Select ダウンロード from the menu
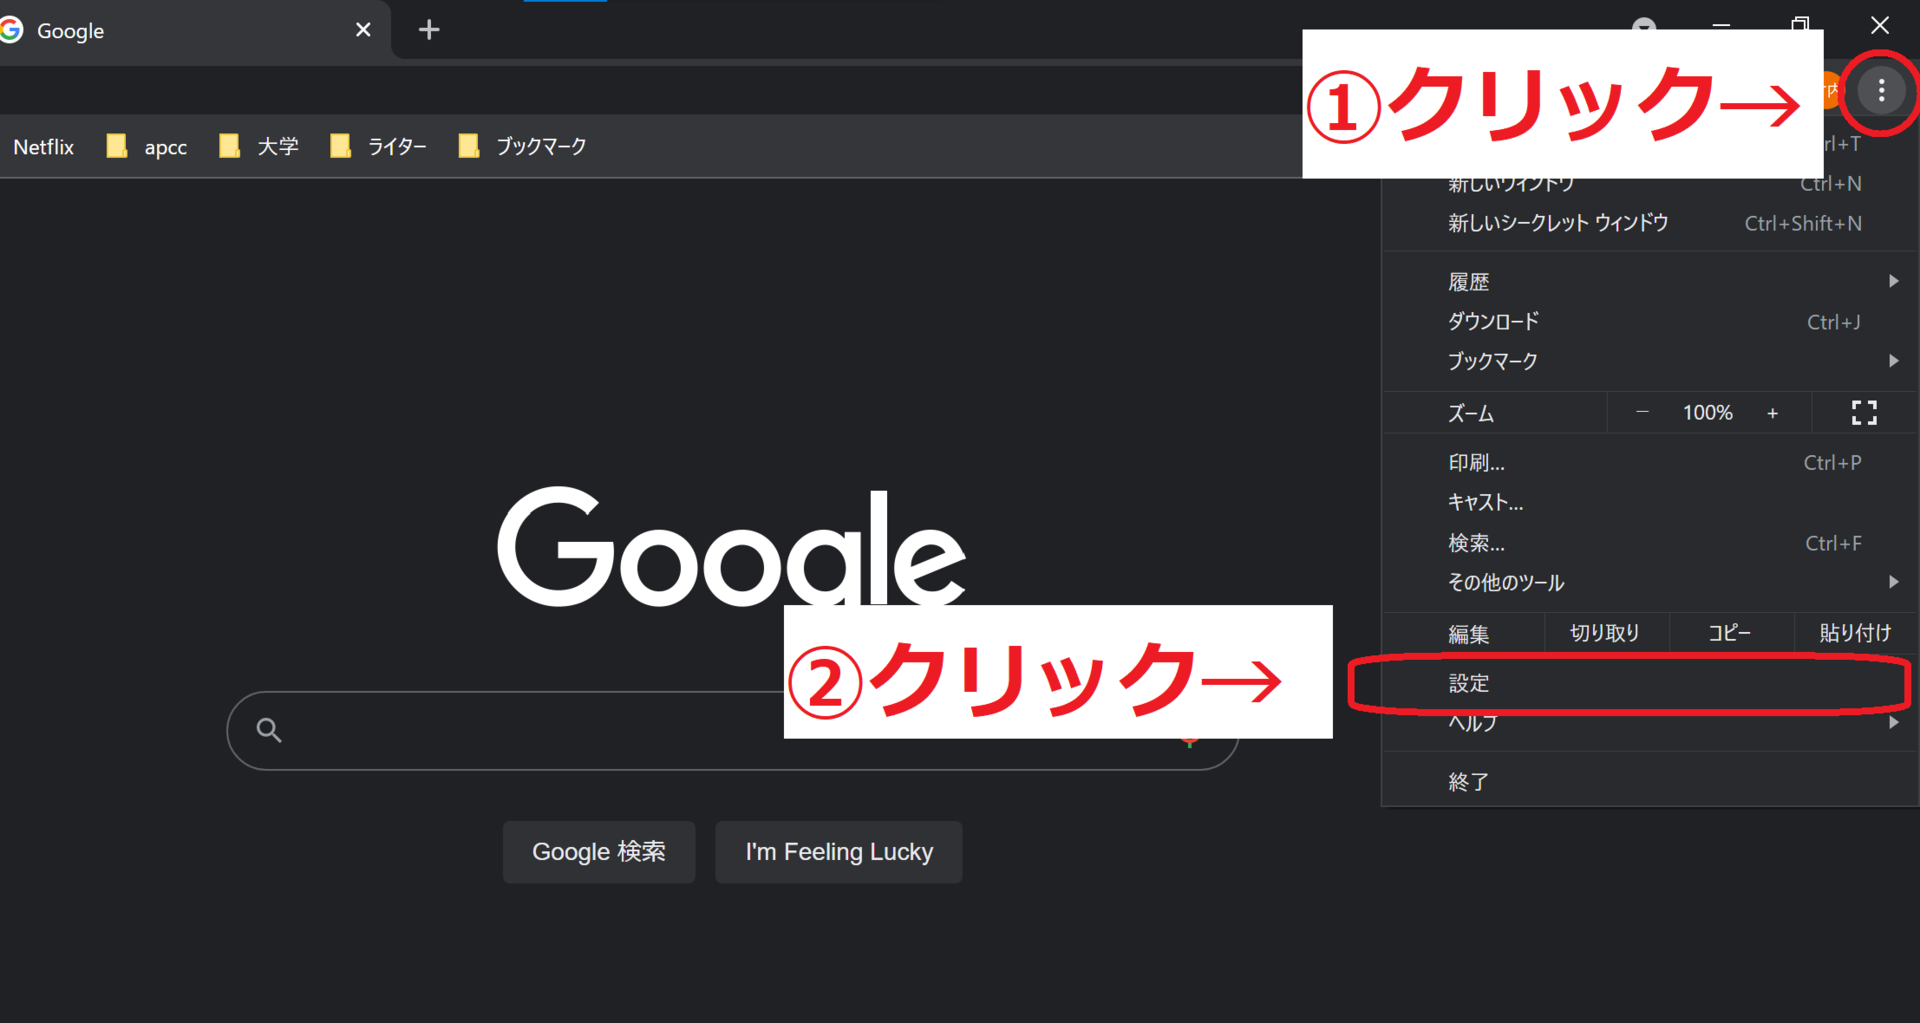This screenshot has height=1023, width=1920. coord(1494,322)
